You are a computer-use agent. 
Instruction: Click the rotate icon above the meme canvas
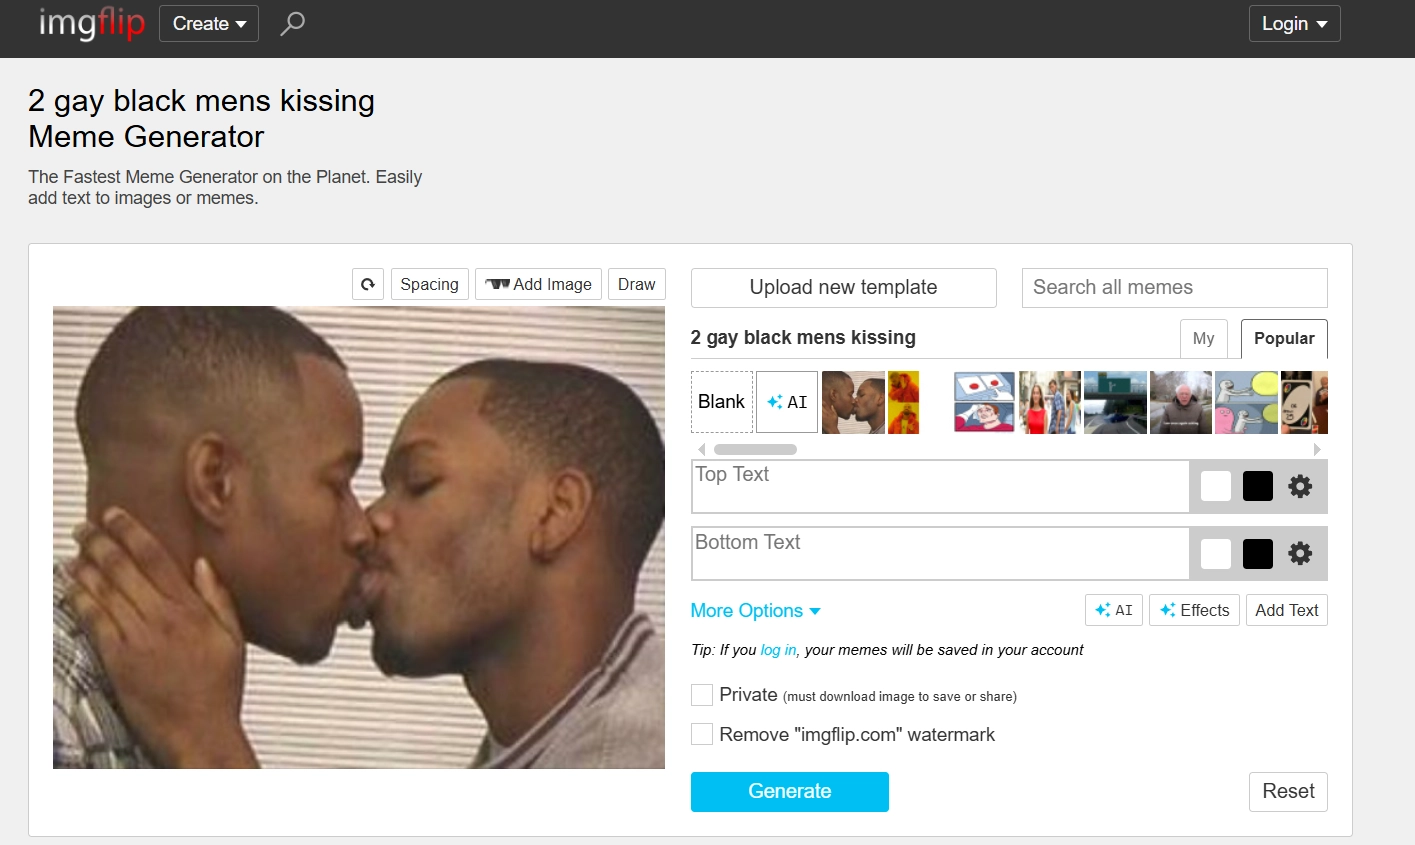pyautogui.click(x=367, y=283)
